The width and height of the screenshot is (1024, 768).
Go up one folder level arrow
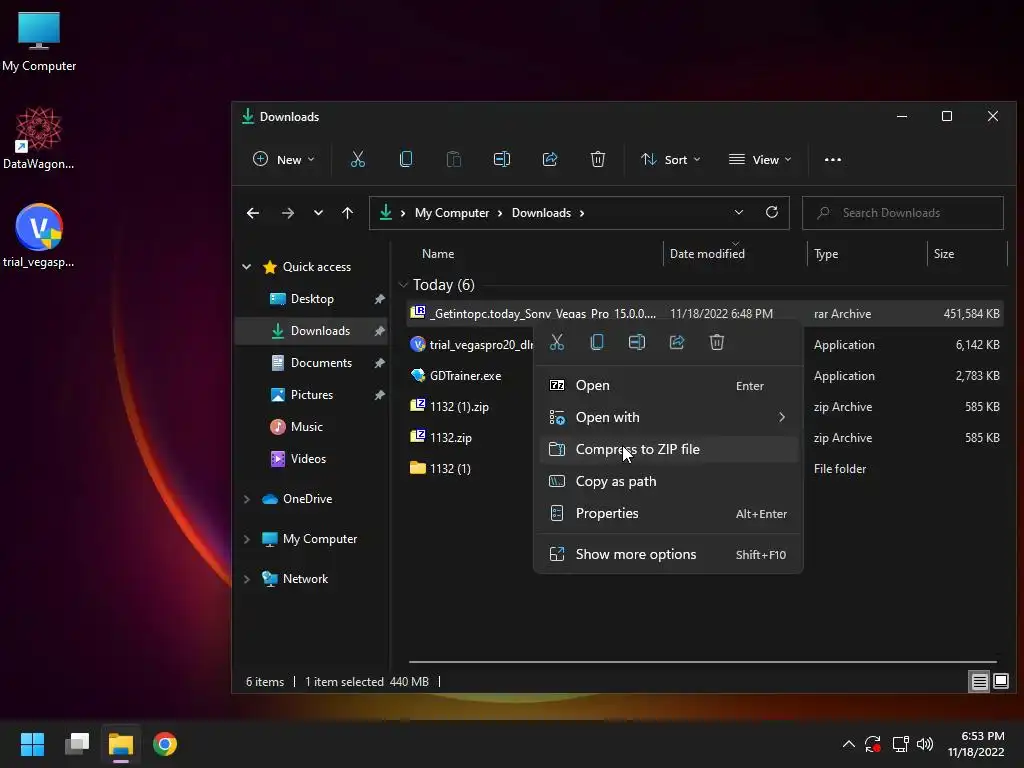(347, 213)
